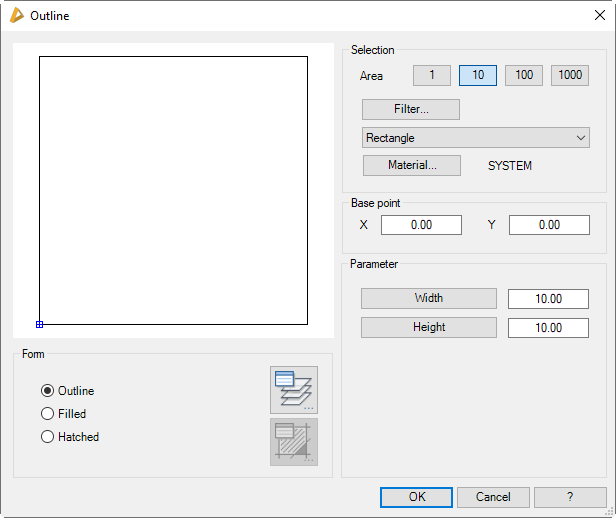Click the blue base point marker in preview
This screenshot has width=616, height=518.
click(x=39, y=324)
